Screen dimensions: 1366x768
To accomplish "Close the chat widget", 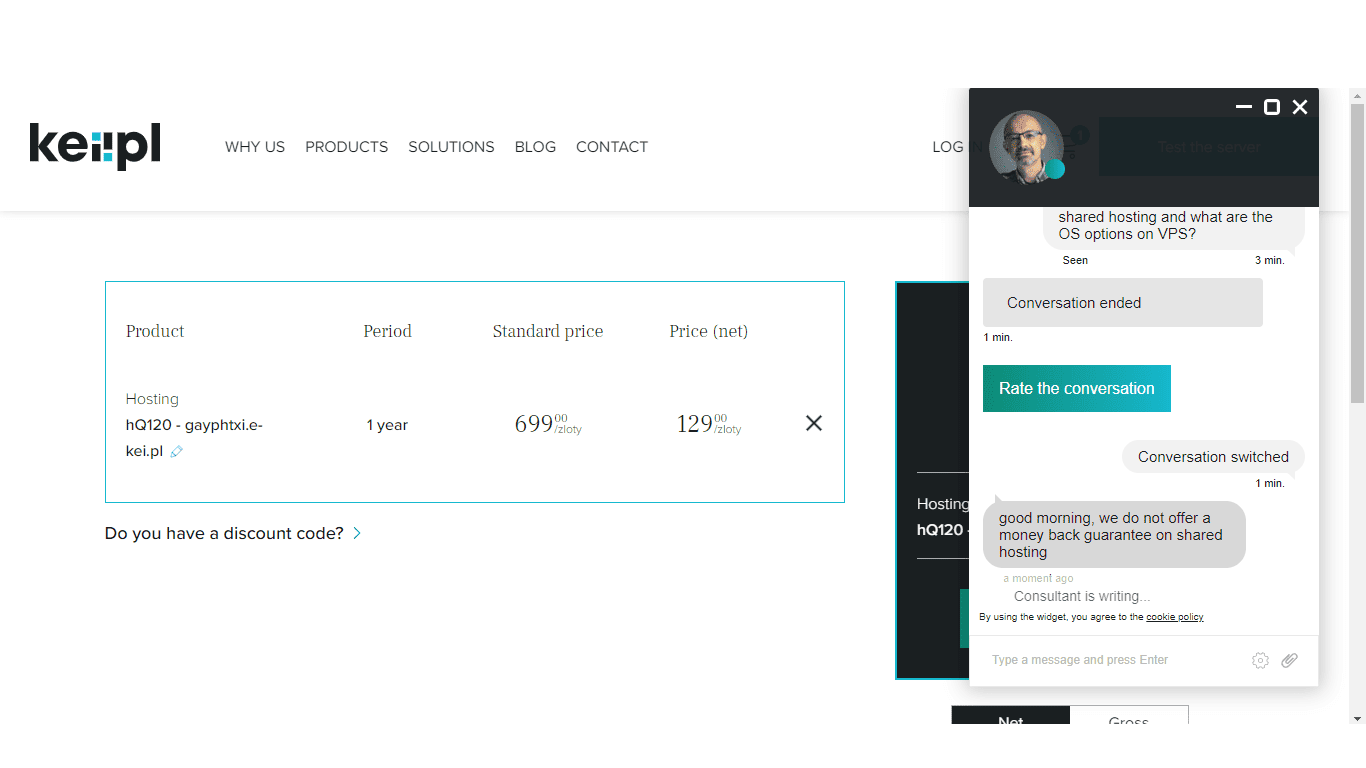I will (x=1300, y=107).
